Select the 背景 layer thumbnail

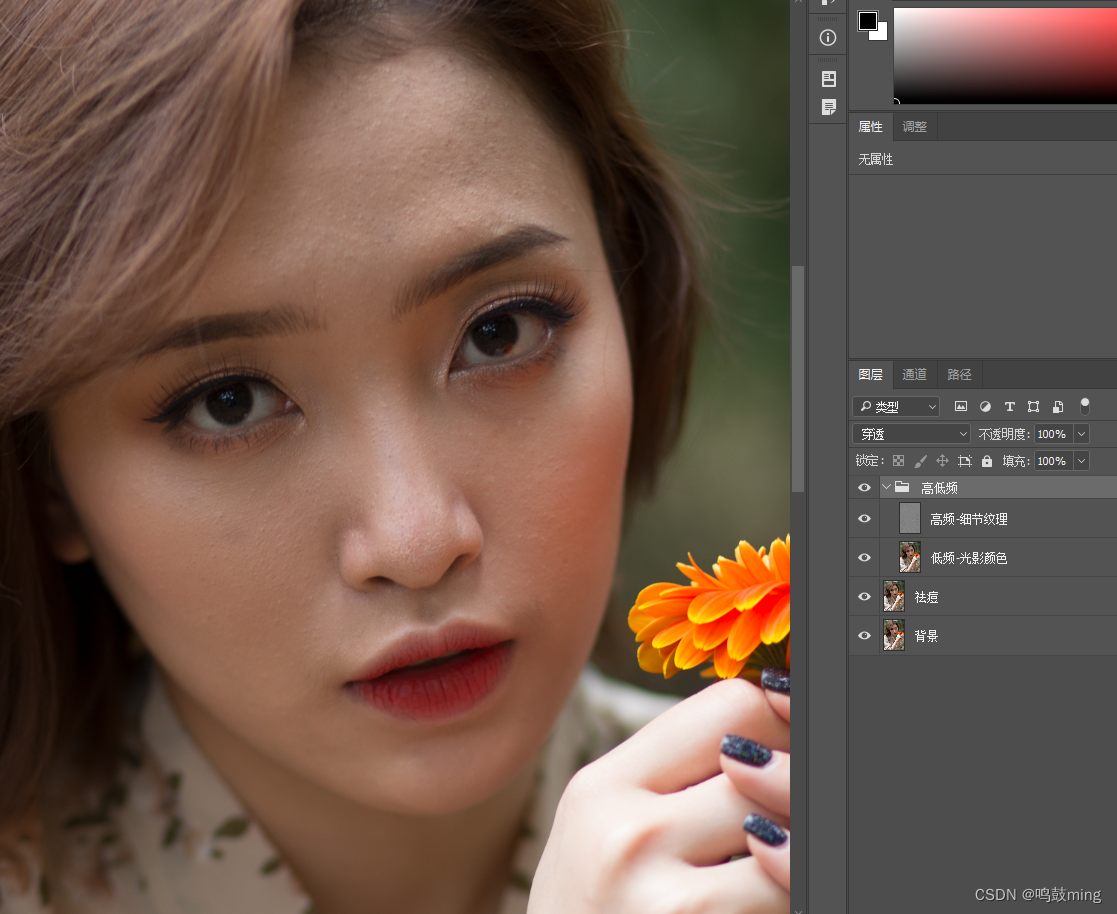tap(894, 635)
